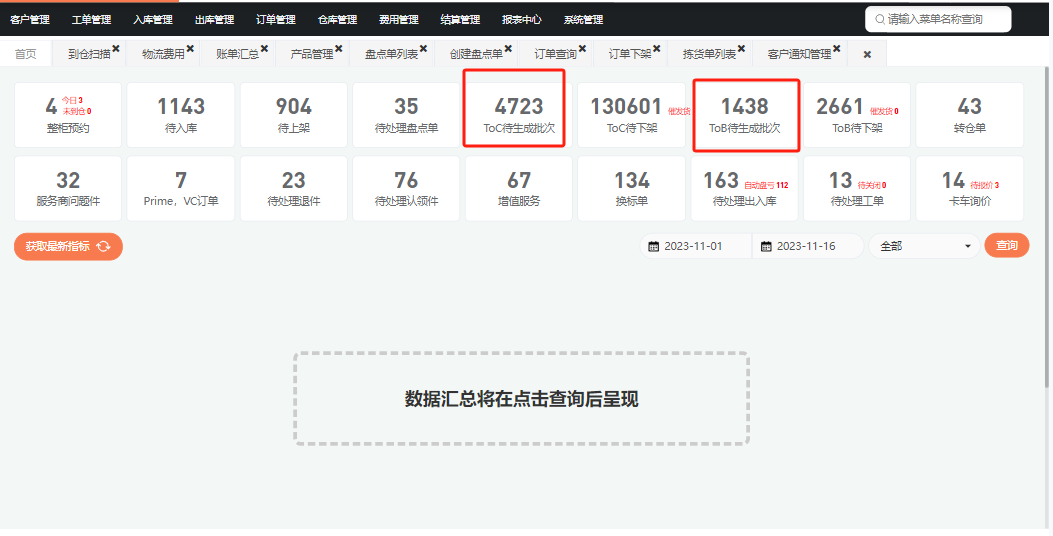Close the 到仓扫描 tab
The image size is (1053, 536).
point(116,48)
